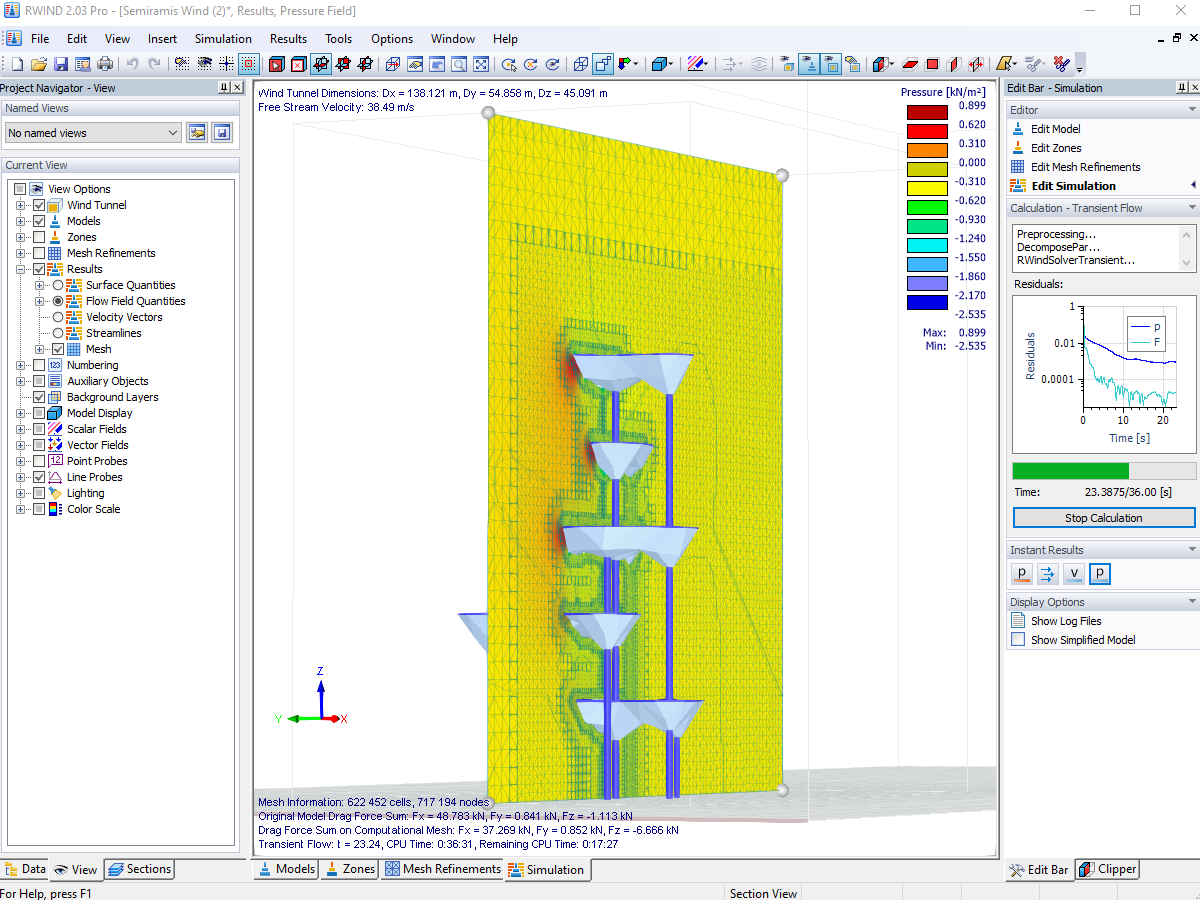Click the residuals plot graph
The image size is (1200, 900).
(1103, 376)
